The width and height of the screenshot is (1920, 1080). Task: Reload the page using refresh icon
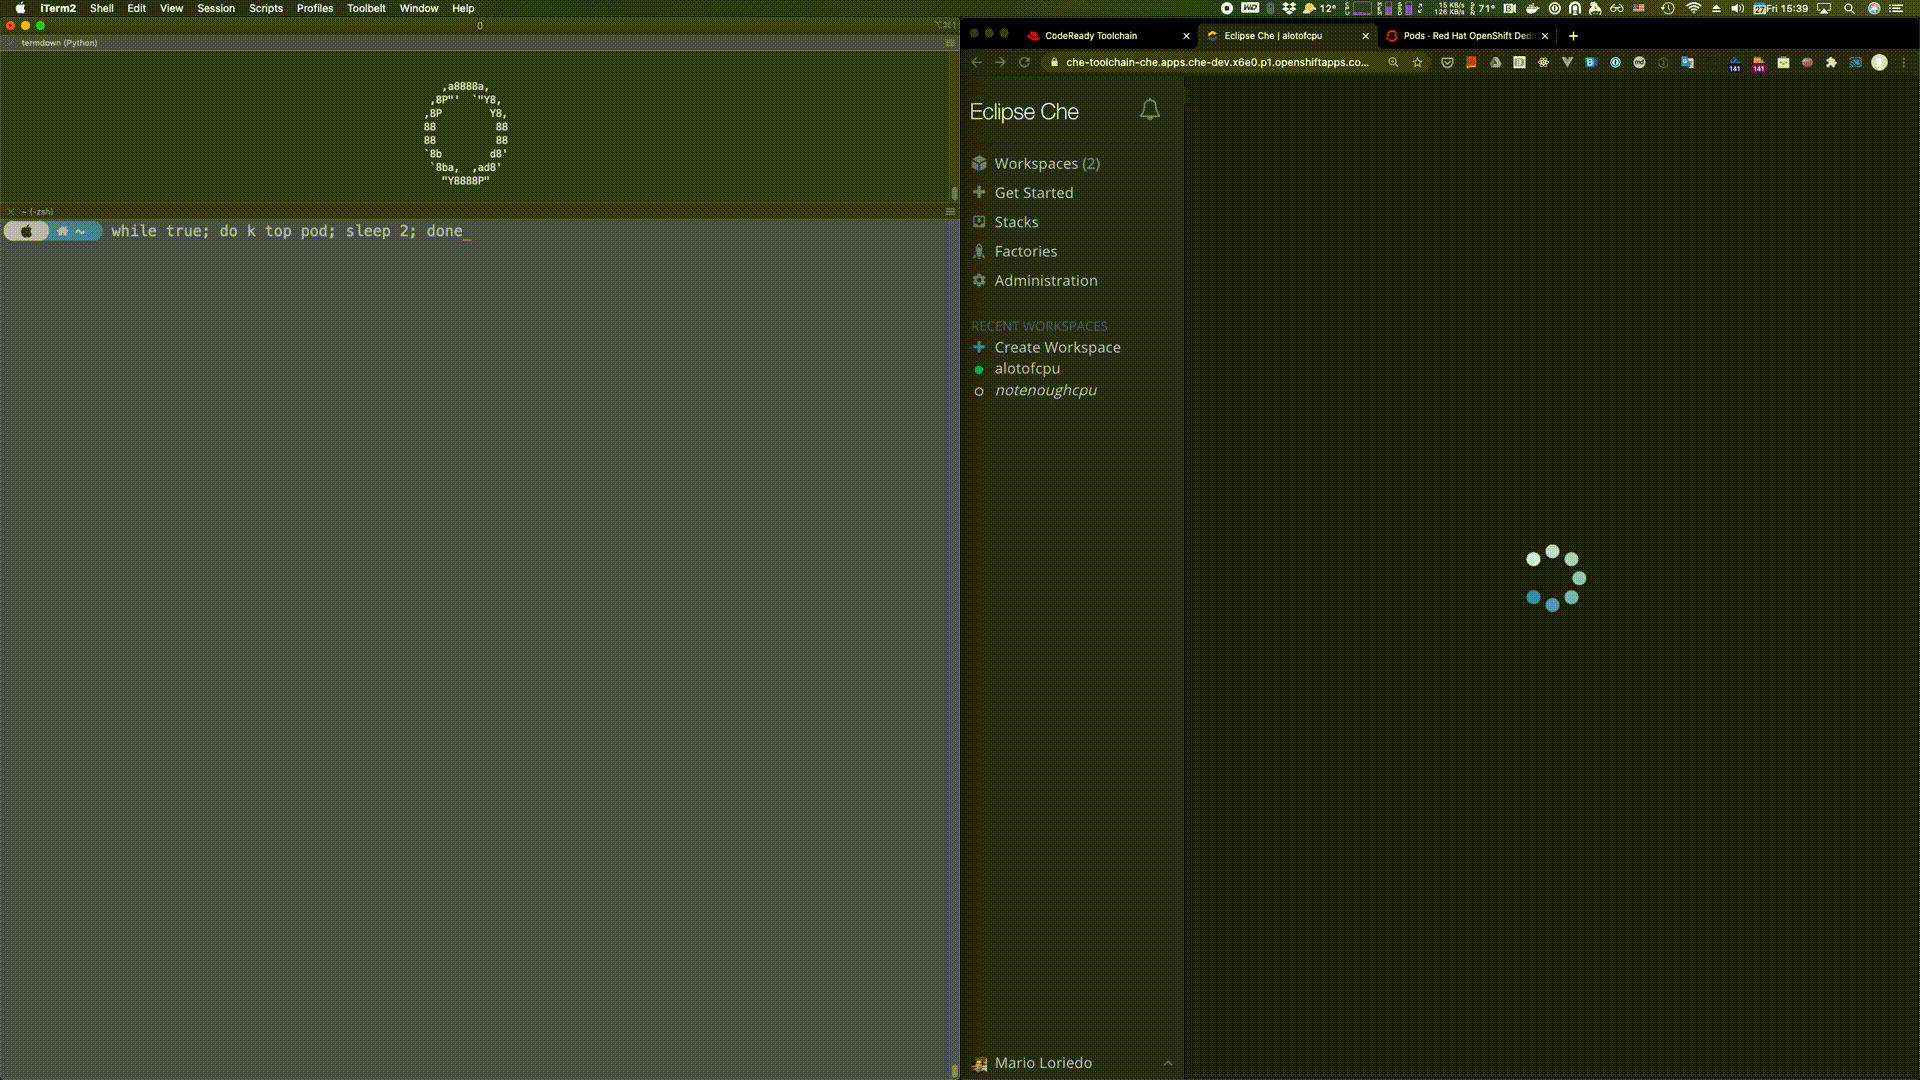pos(1024,62)
